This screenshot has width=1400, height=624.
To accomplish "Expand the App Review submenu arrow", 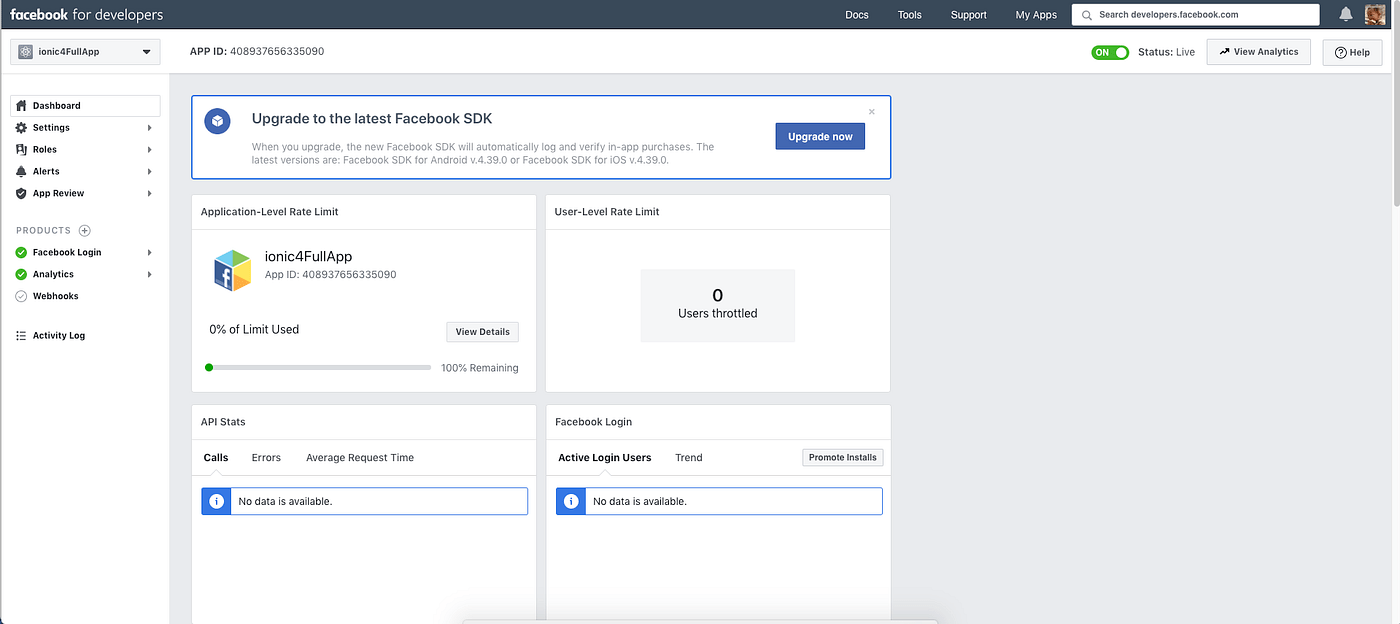I will point(150,193).
